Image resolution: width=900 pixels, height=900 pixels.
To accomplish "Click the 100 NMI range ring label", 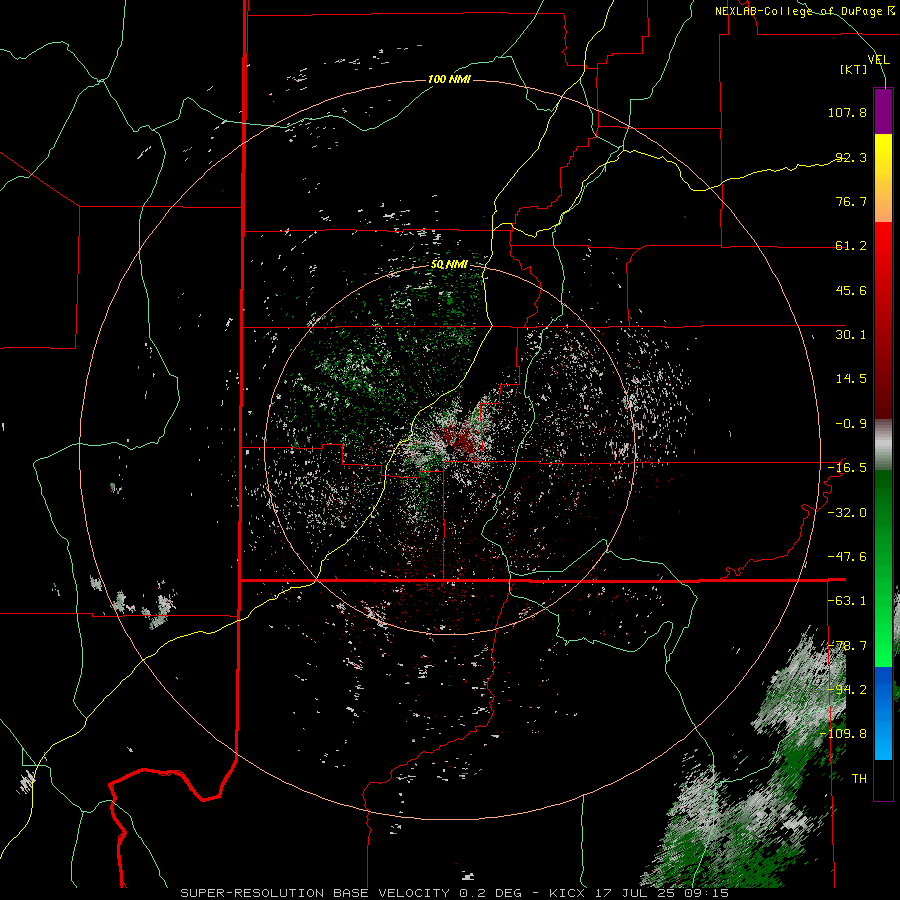I will point(449,79).
